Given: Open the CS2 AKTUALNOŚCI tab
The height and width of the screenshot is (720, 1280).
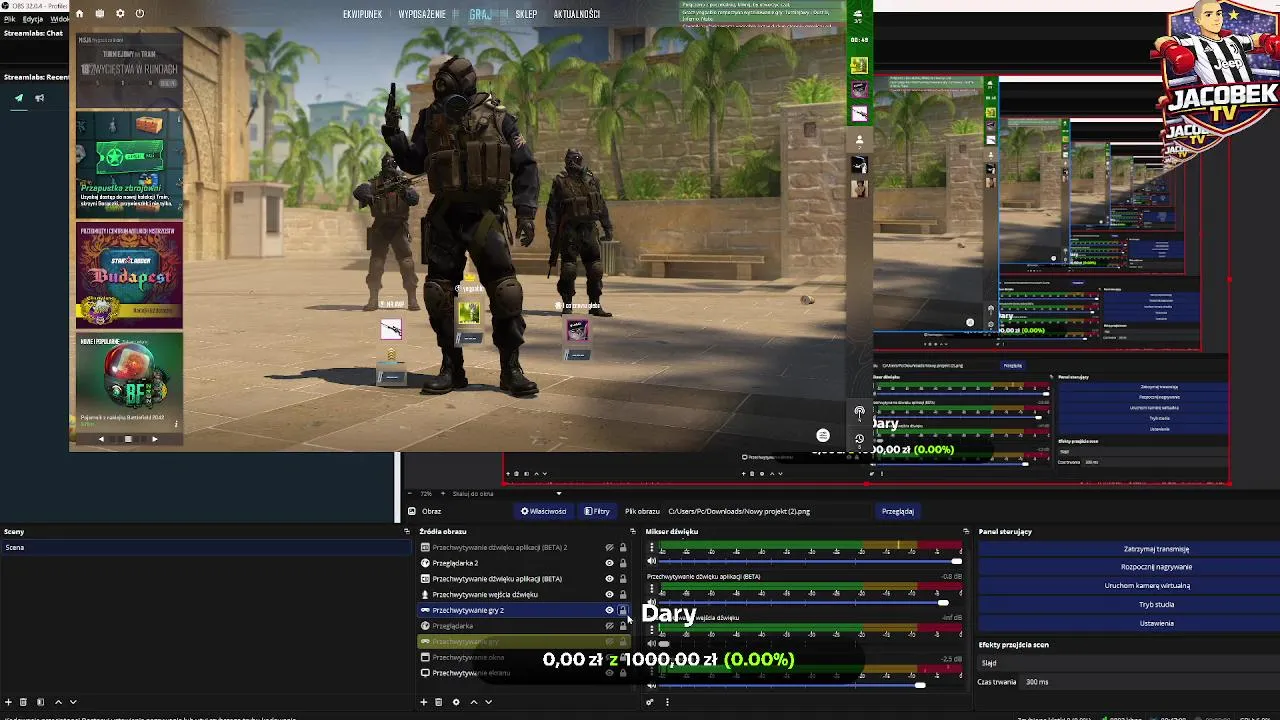Looking at the screenshot, I should click(577, 14).
